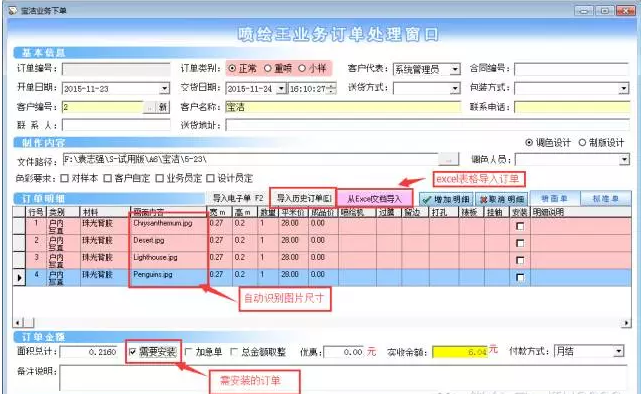The height and width of the screenshot is (394, 641).
Task: Select the Desert.jpg cell
Action: tap(169, 243)
